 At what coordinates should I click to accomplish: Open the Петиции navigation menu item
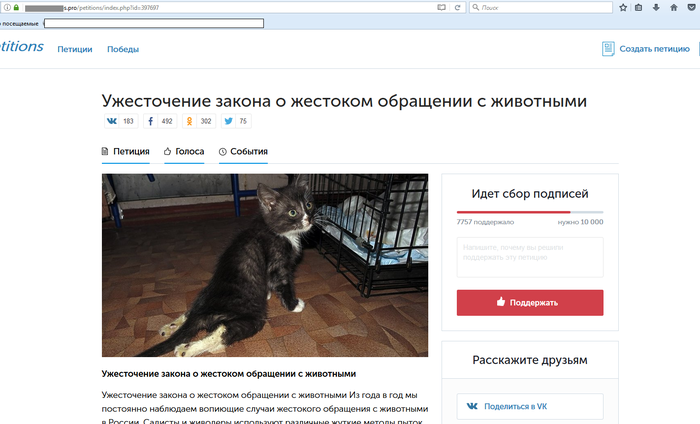(75, 49)
